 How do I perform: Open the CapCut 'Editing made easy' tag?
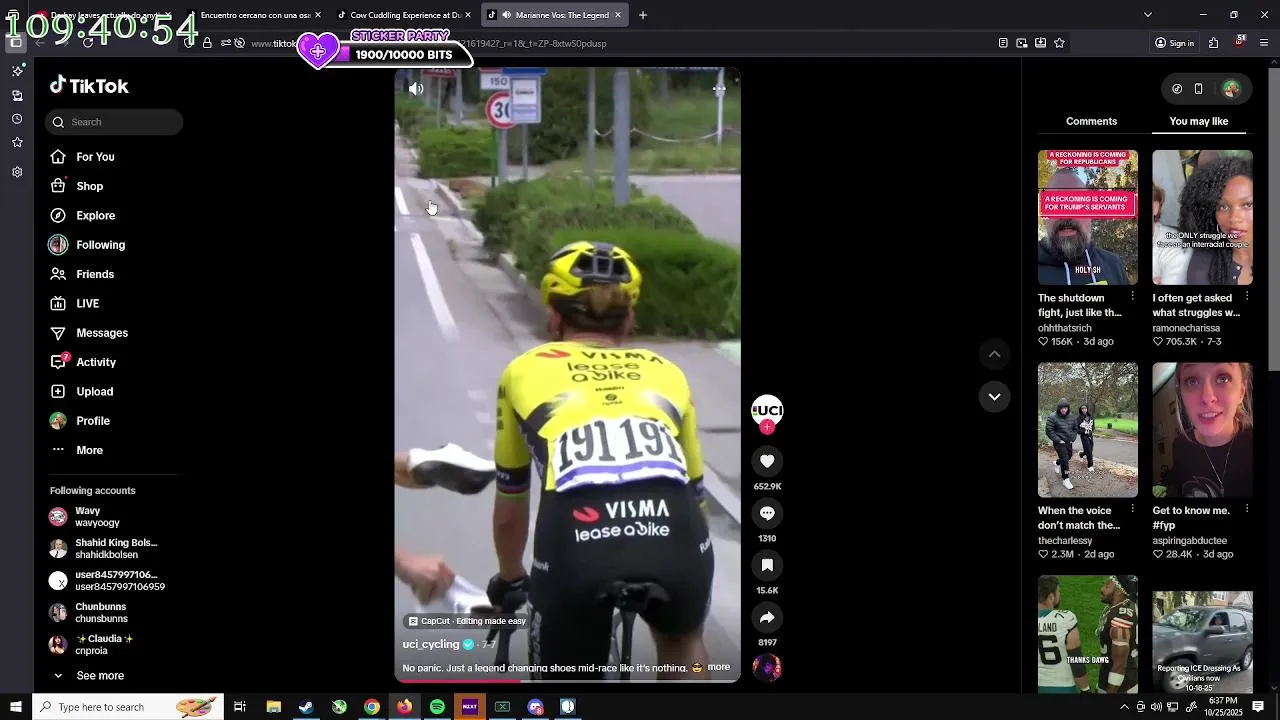467,621
